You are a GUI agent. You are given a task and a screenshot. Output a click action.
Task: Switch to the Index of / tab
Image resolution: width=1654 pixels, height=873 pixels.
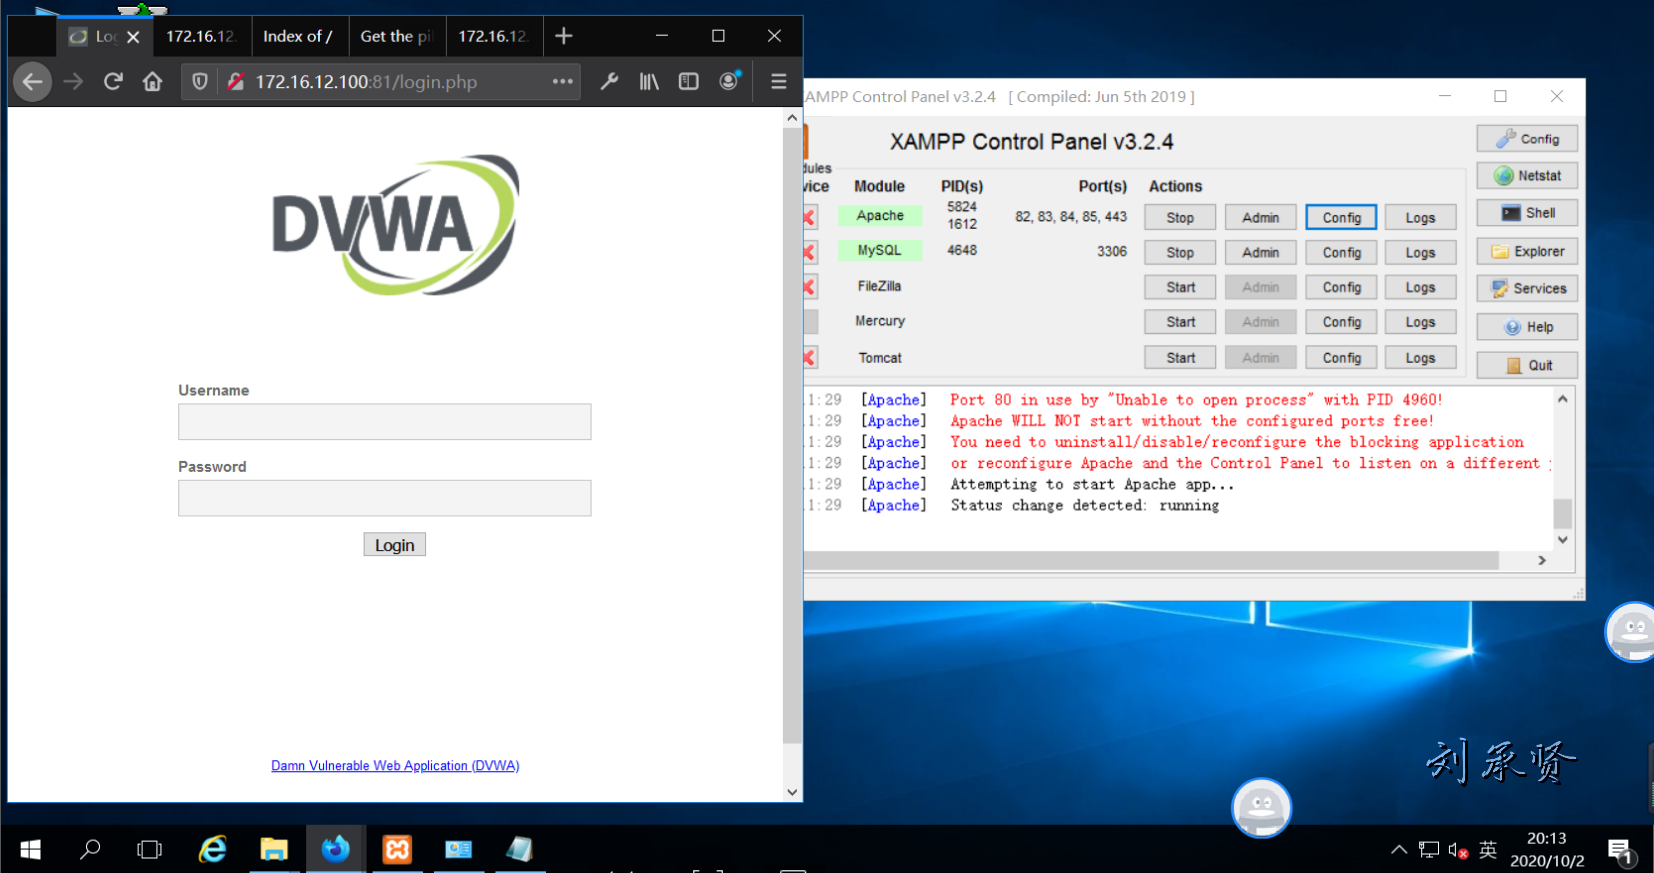tap(300, 36)
